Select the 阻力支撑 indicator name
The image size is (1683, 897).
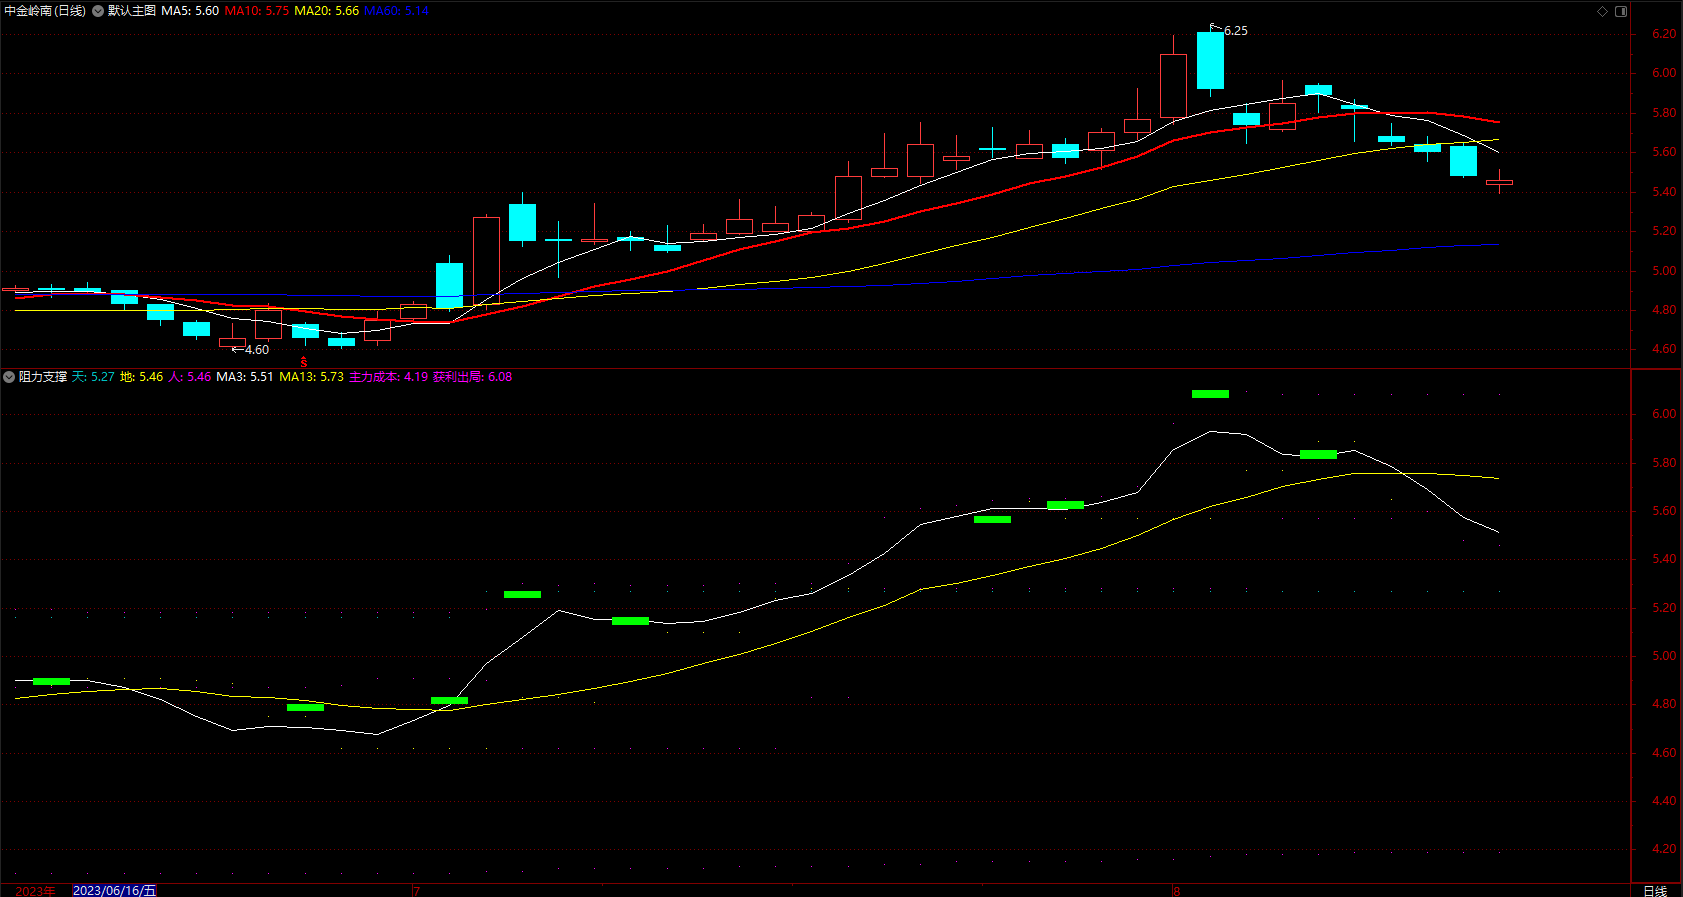(x=43, y=377)
